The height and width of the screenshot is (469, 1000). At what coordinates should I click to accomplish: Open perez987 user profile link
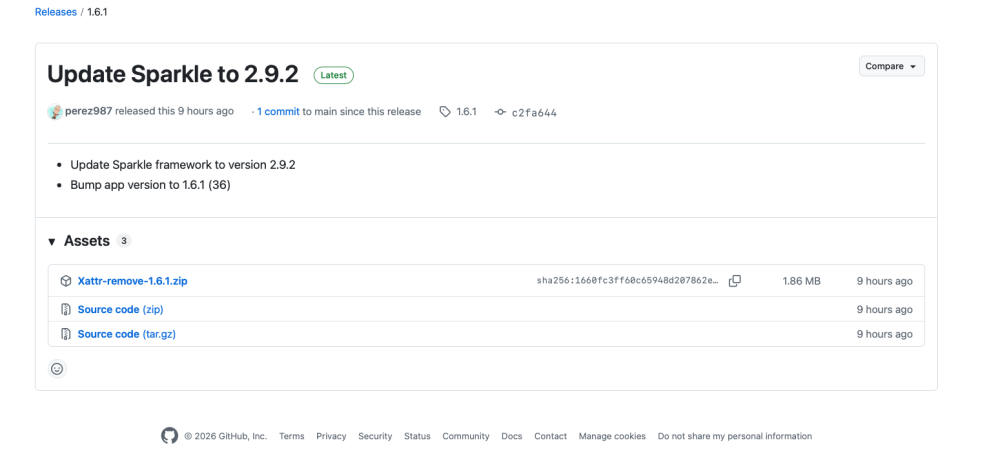89,111
